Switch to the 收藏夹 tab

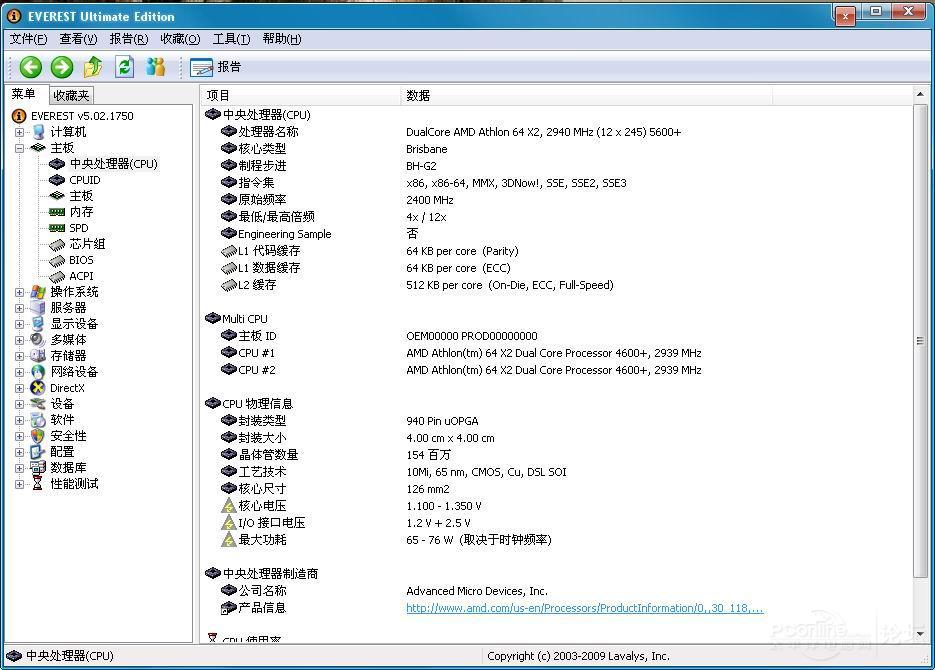pos(71,95)
